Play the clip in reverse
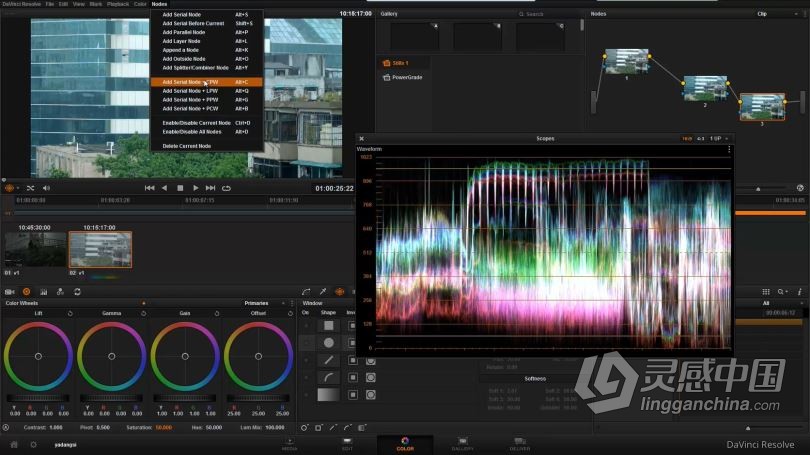The width and height of the screenshot is (810, 455). [x=164, y=188]
